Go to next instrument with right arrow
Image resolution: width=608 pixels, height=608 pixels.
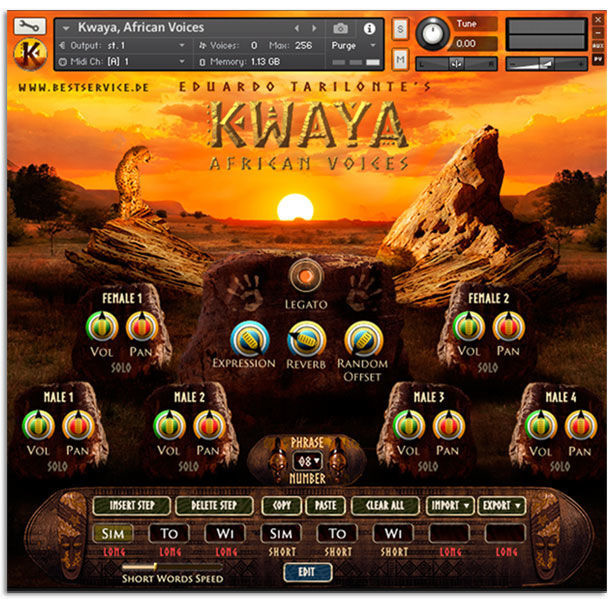[314, 28]
